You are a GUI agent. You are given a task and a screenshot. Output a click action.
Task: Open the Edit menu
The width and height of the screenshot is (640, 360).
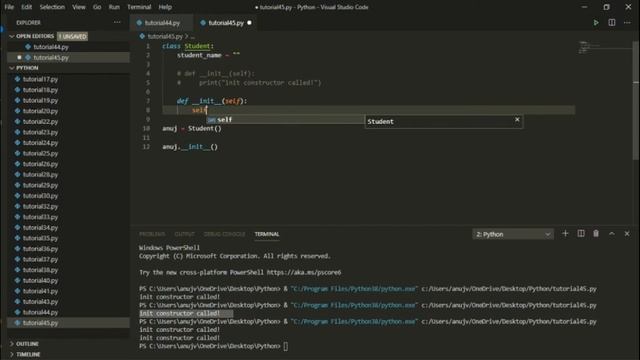tap(27, 7)
